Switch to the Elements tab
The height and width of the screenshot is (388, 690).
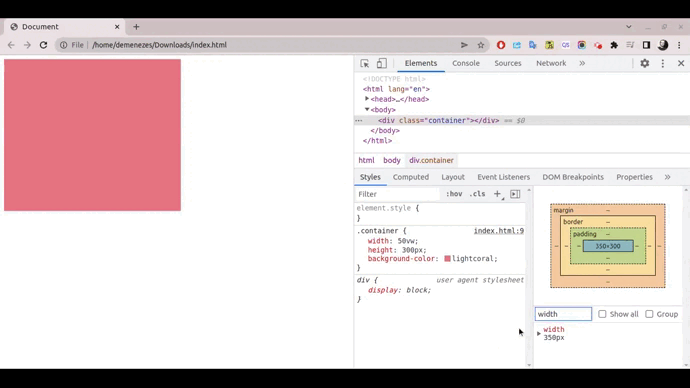421,63
